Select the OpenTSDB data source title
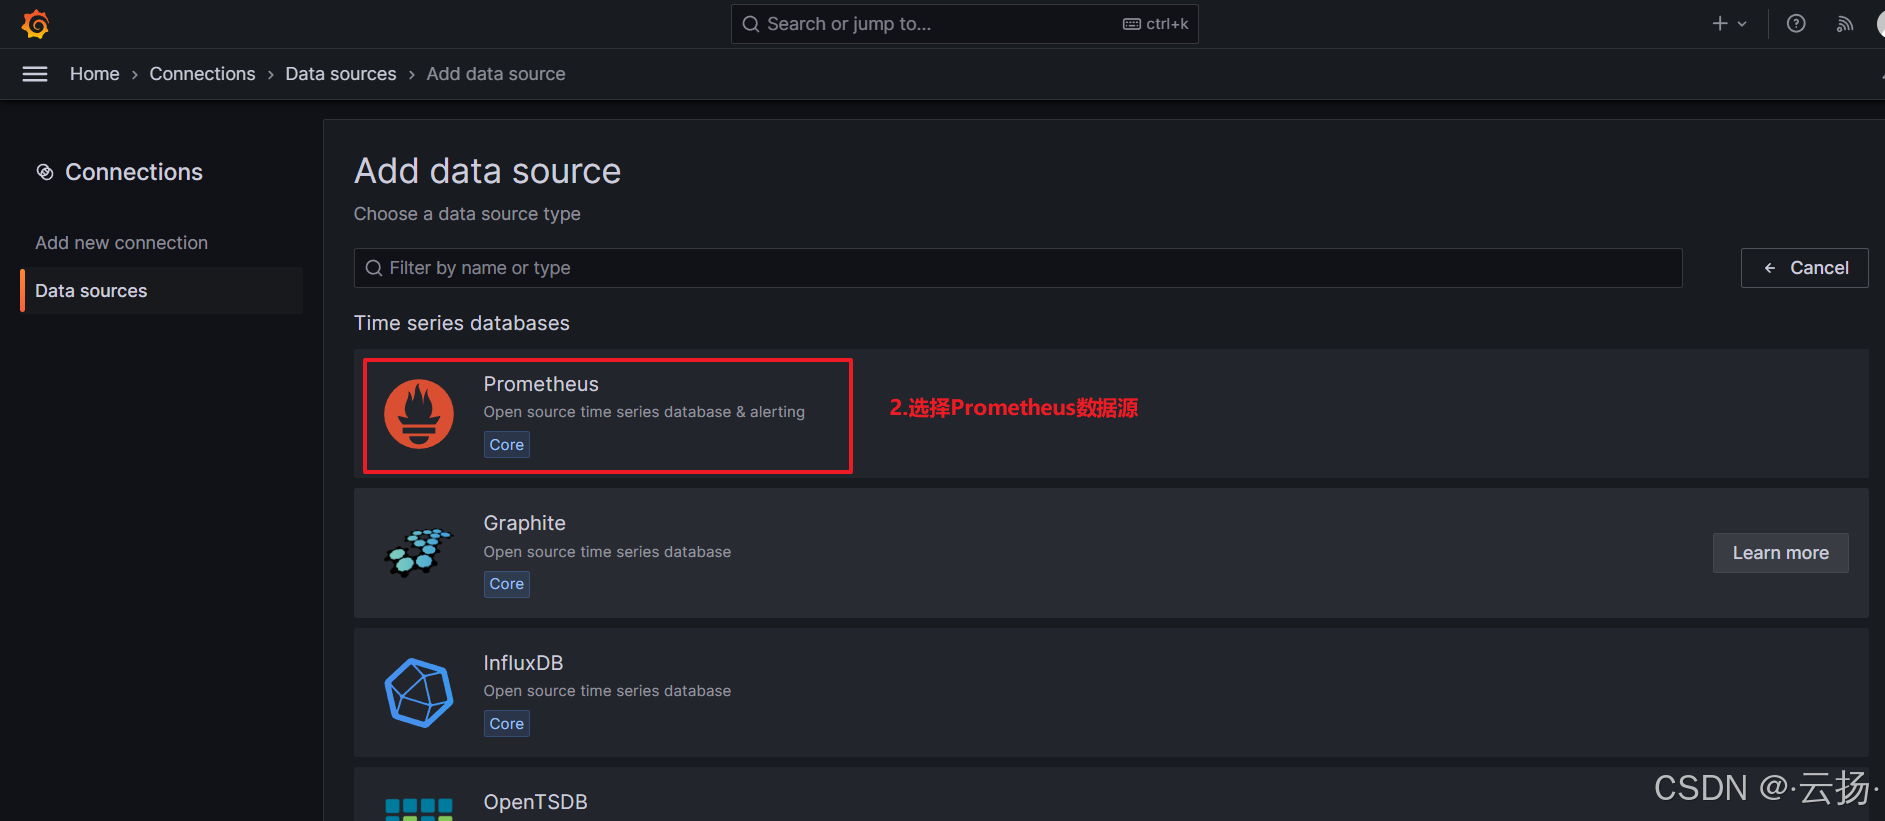 point(535,802)
